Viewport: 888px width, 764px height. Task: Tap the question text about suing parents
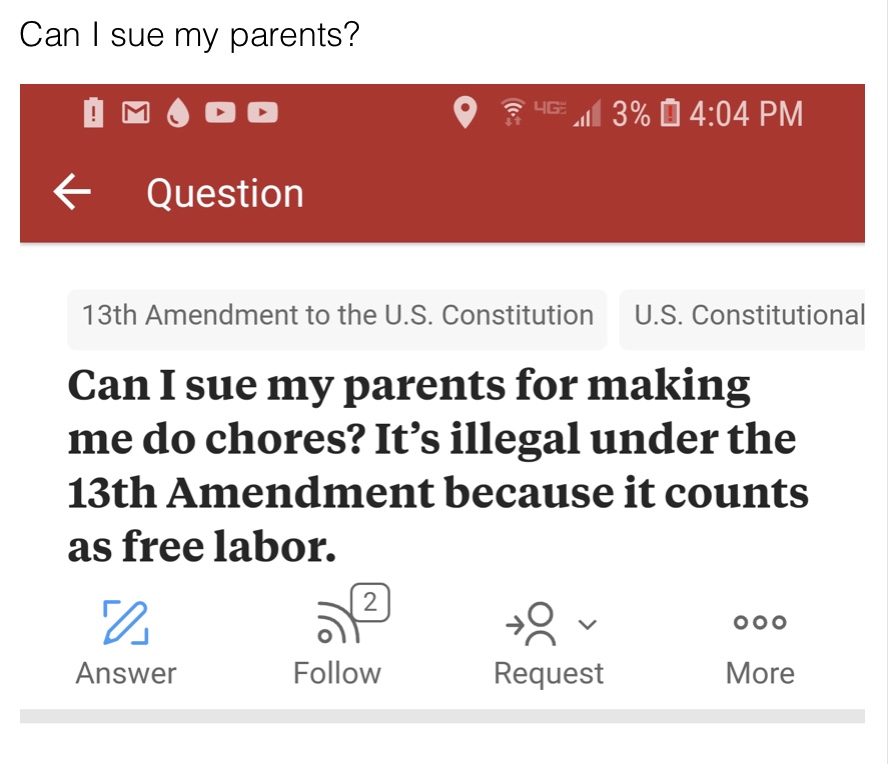(438, 465)
